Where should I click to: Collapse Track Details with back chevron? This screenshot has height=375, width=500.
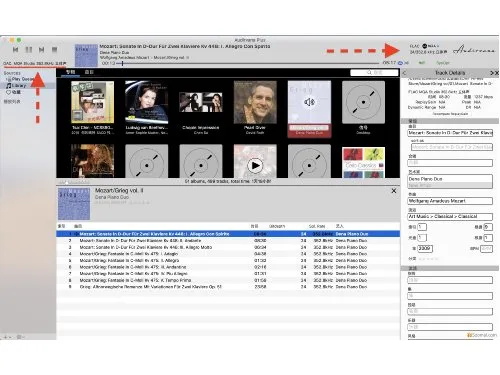click(404, 73)
